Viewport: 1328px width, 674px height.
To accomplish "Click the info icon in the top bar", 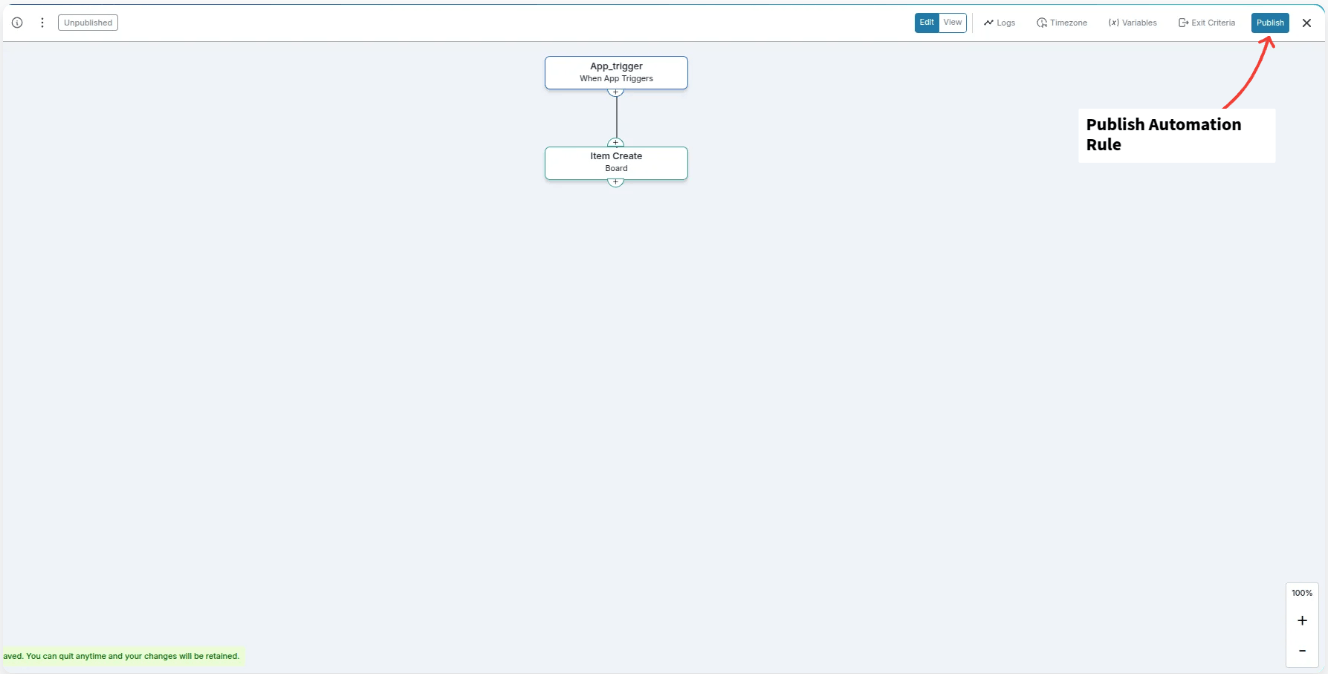I will (x=16, y=21).
